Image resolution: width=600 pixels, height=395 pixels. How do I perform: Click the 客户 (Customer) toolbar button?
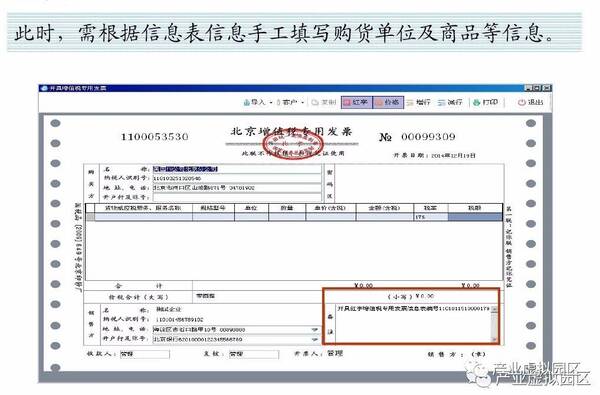[287, 102]
